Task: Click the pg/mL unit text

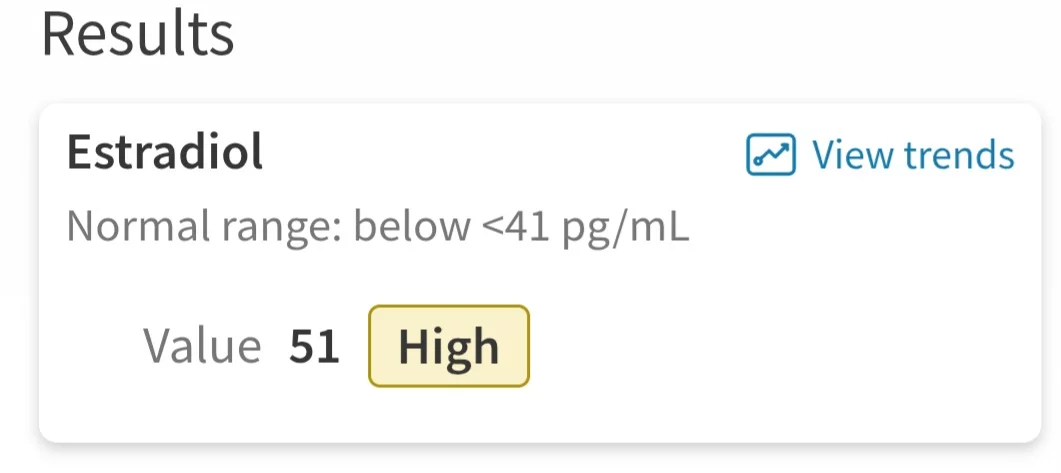Action: tap(625, 229)
